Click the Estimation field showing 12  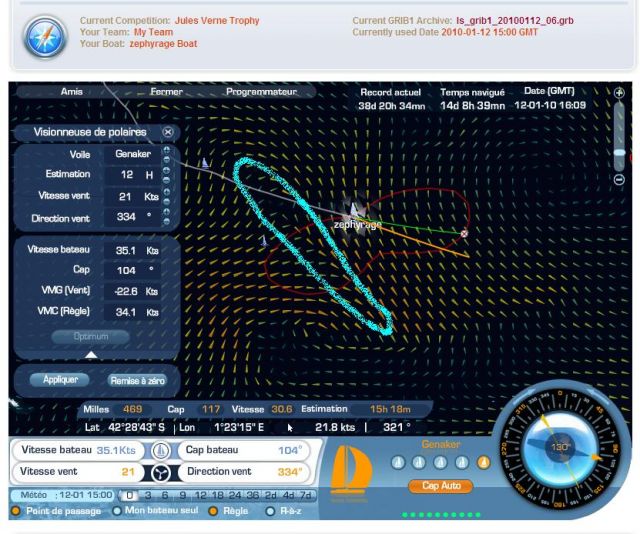(x=133, y=175)
